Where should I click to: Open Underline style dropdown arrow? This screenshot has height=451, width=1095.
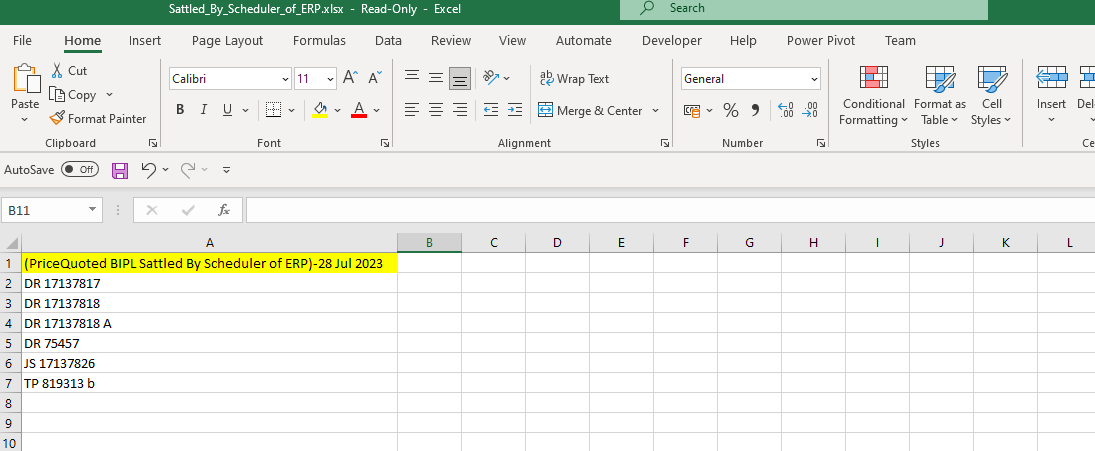click(245, 110)
